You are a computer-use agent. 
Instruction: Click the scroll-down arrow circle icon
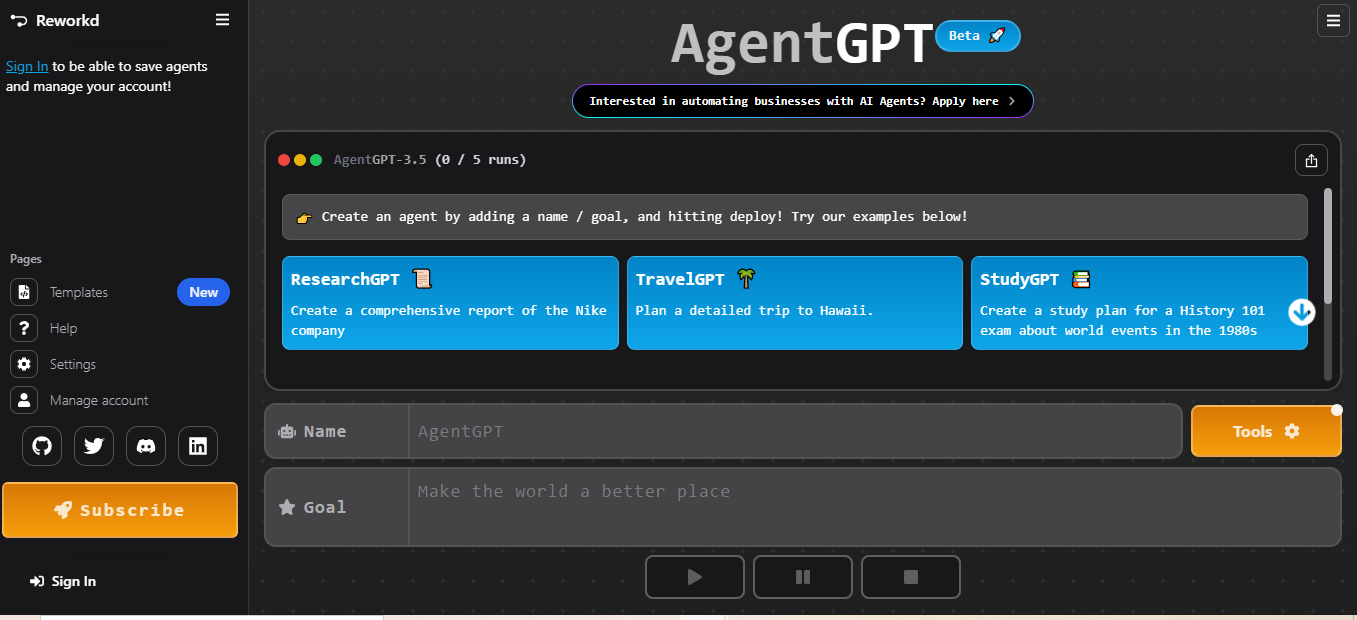pyautogui.click(x=1301, y=312)
